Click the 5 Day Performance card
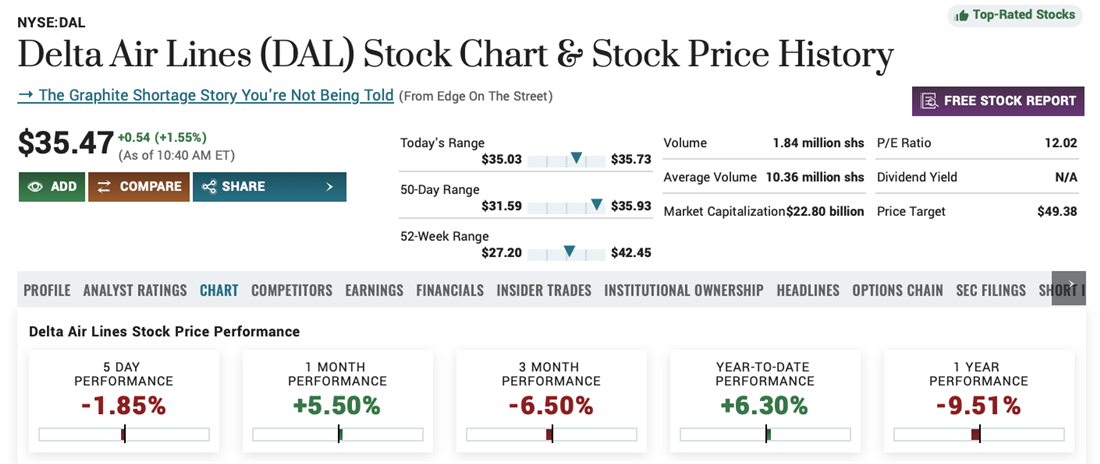The image size is (1100, 464). click(x=124, y=397)
